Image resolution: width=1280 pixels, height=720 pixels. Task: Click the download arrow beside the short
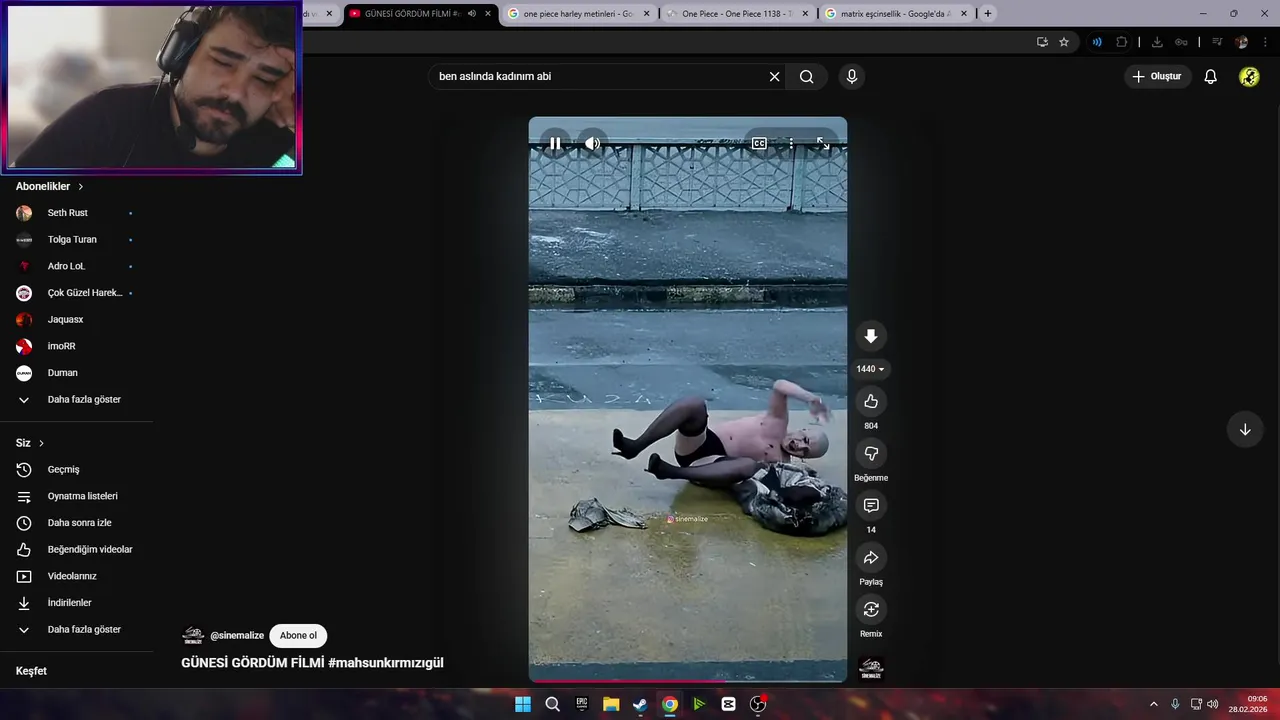pos(871,337)
